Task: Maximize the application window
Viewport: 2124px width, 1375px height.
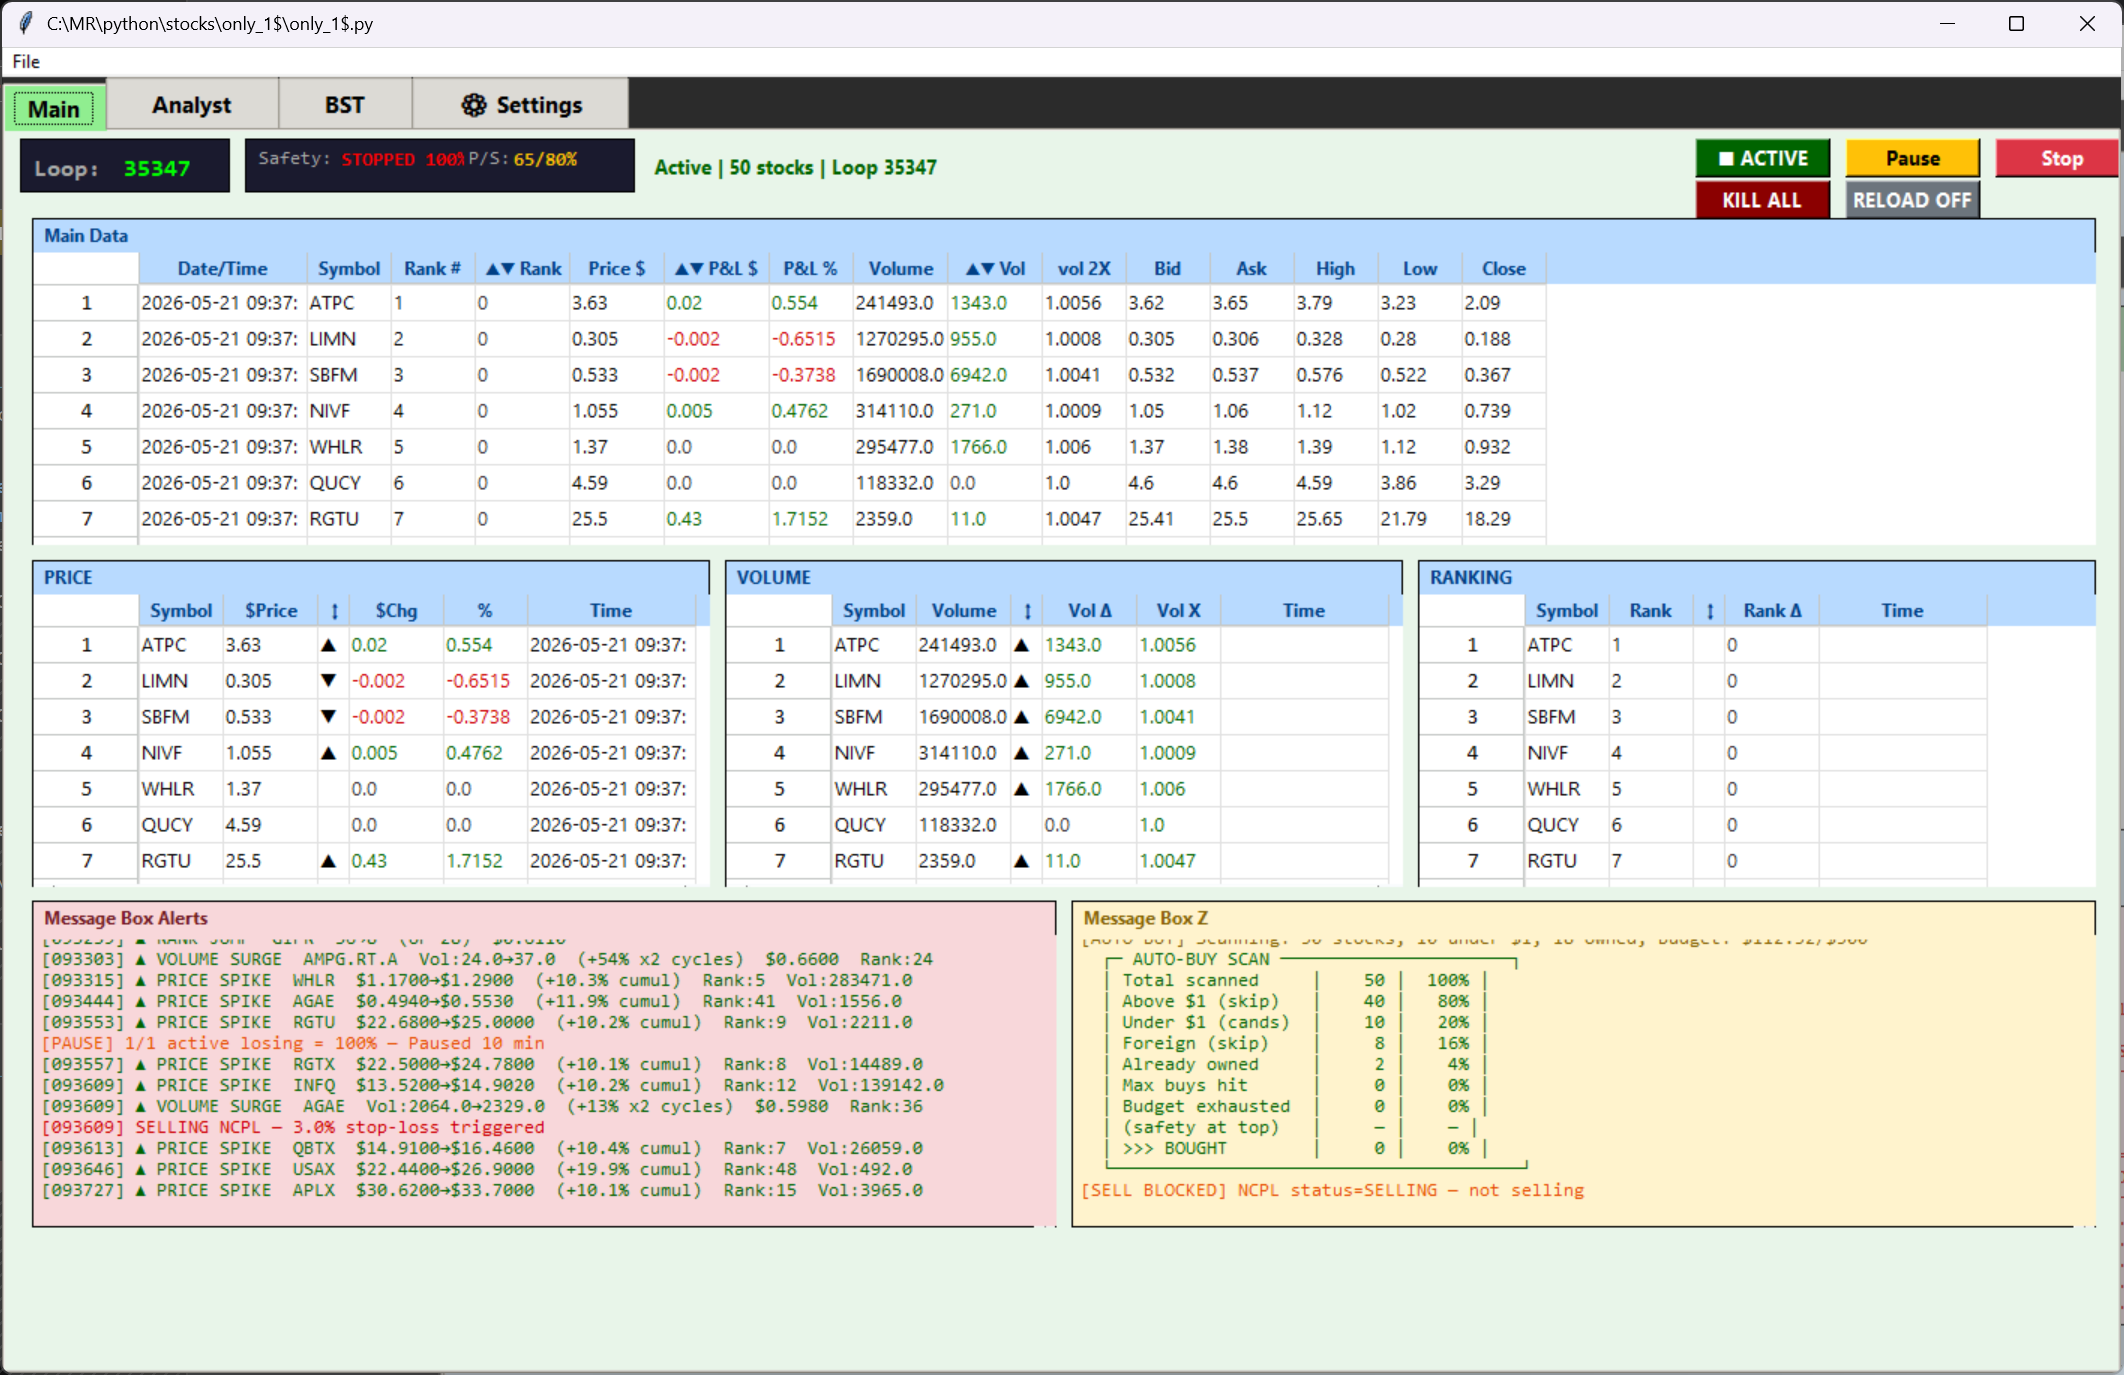Action: point(2016,23)
